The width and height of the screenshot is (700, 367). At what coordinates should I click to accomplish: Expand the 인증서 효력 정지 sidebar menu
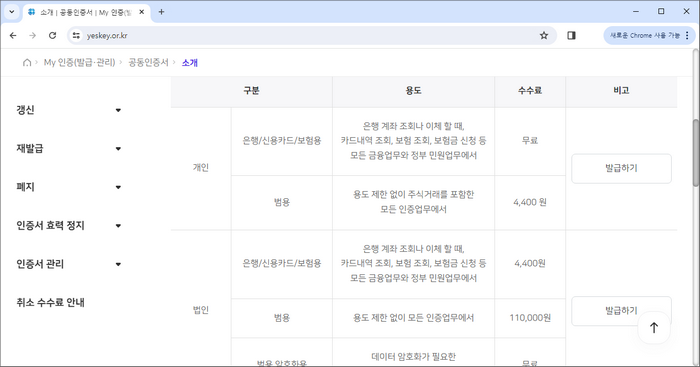[x=69, y=225]
